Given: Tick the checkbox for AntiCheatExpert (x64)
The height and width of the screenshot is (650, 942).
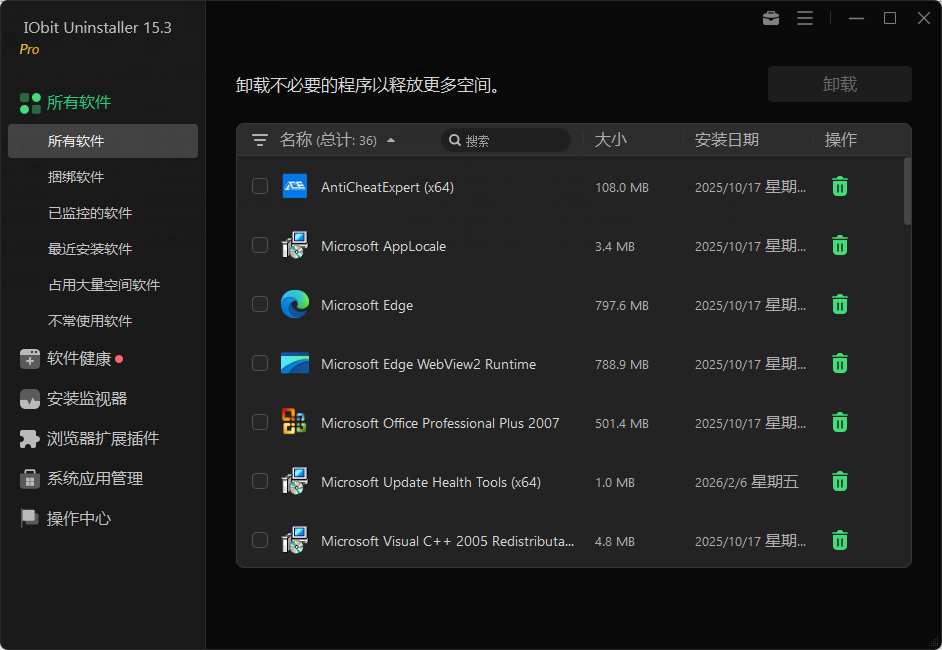Looking at the screenshot, I should pos(260,186).
